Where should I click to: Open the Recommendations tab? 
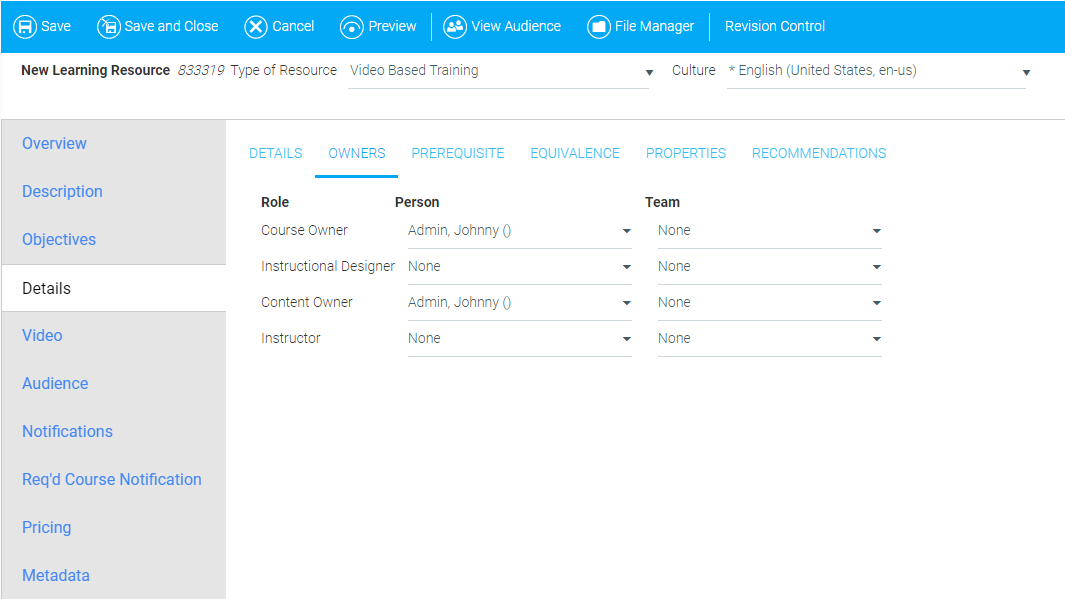click(819, 154)
